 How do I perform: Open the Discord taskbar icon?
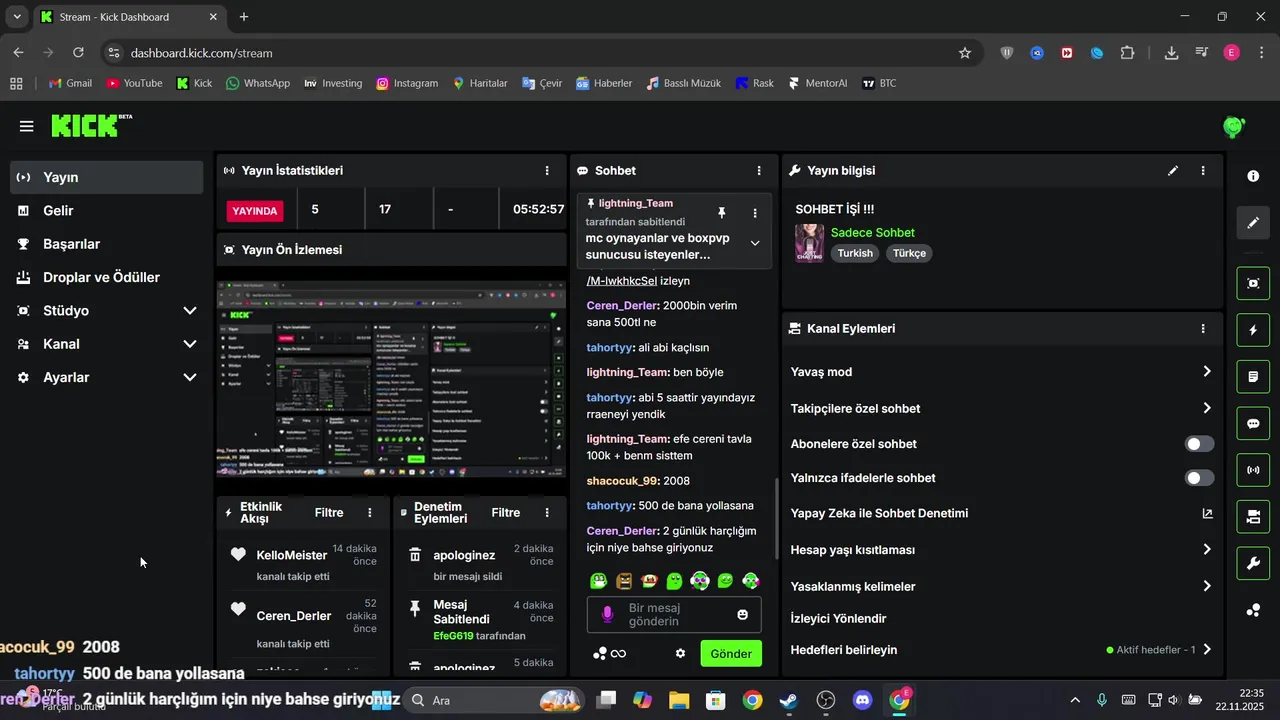[x=863, y=700]
